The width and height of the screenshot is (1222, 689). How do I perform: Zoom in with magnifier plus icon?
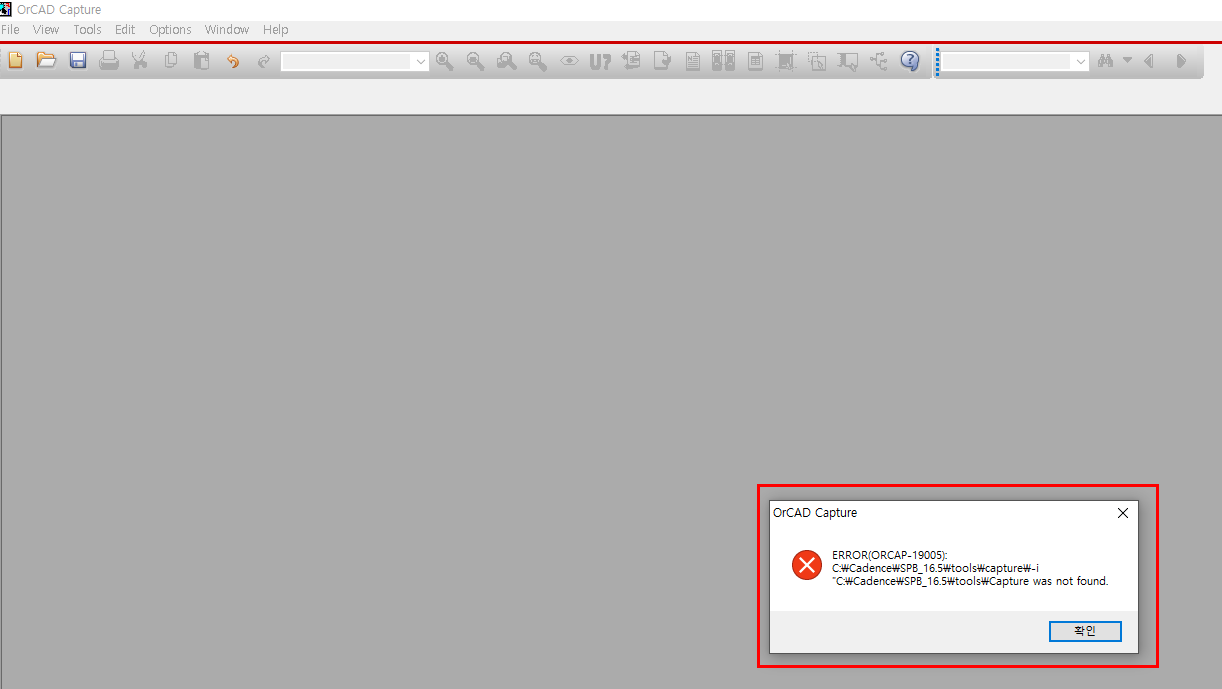[445, 61]
